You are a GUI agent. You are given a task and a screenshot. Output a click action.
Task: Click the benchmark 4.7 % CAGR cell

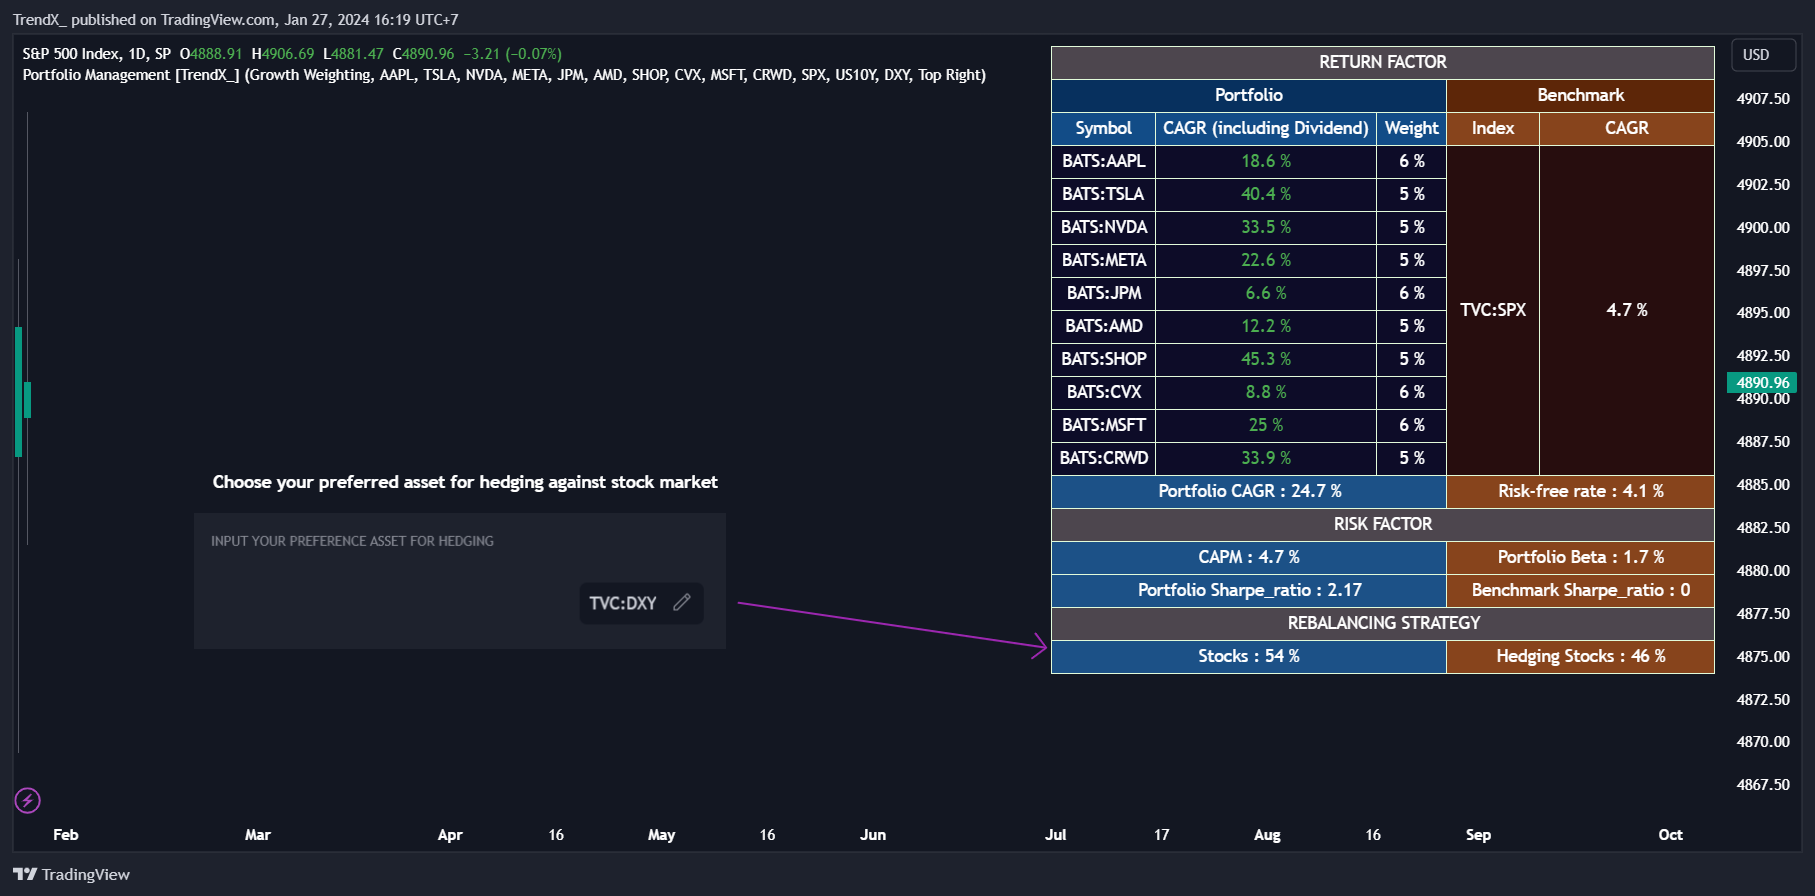tap(1627, 310)
